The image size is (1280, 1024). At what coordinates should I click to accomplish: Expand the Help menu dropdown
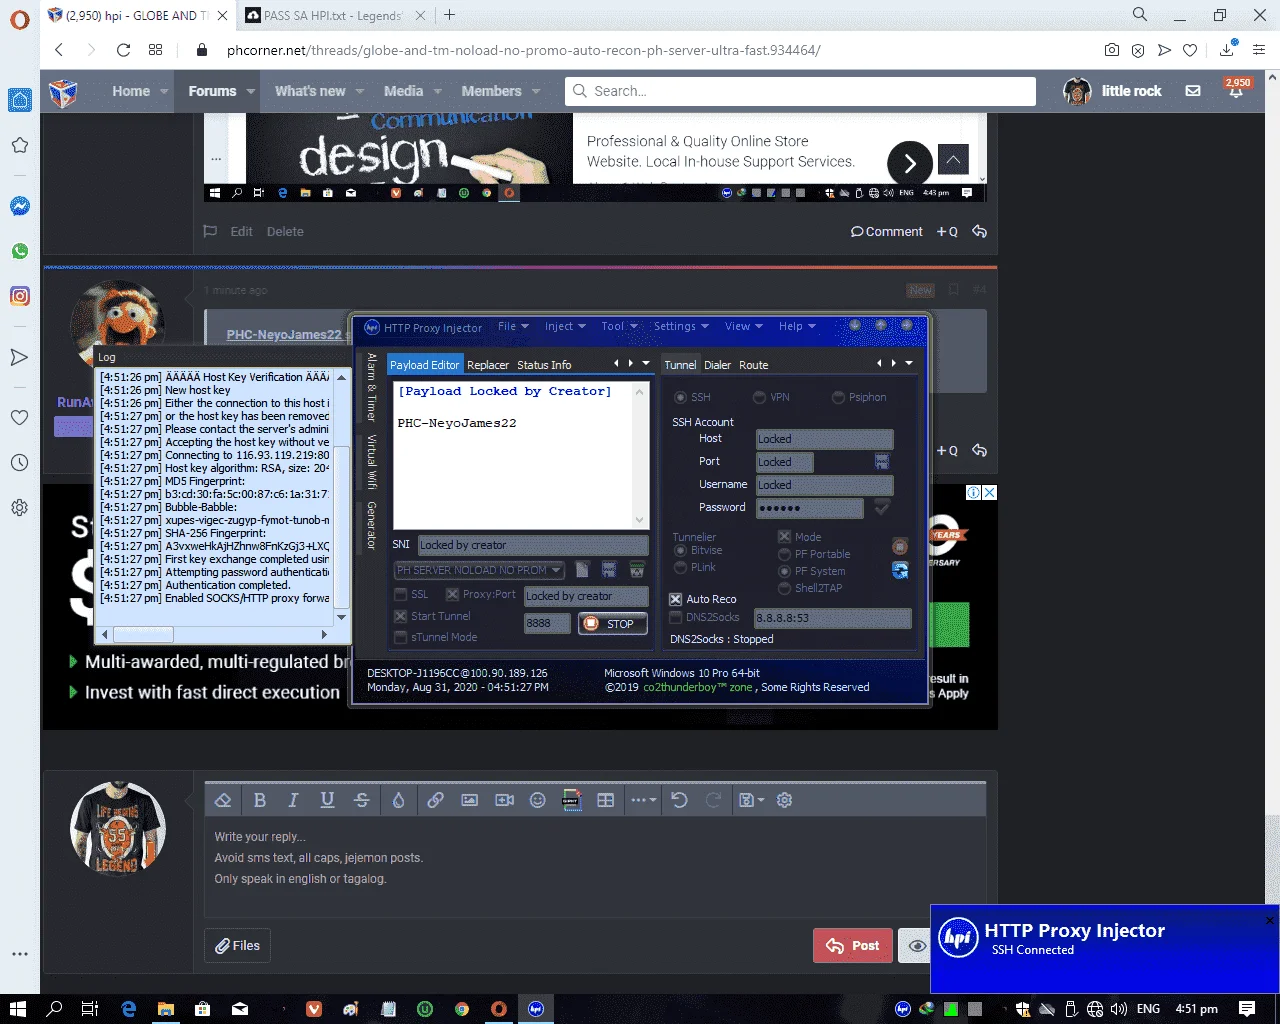[x=797, y=326]
